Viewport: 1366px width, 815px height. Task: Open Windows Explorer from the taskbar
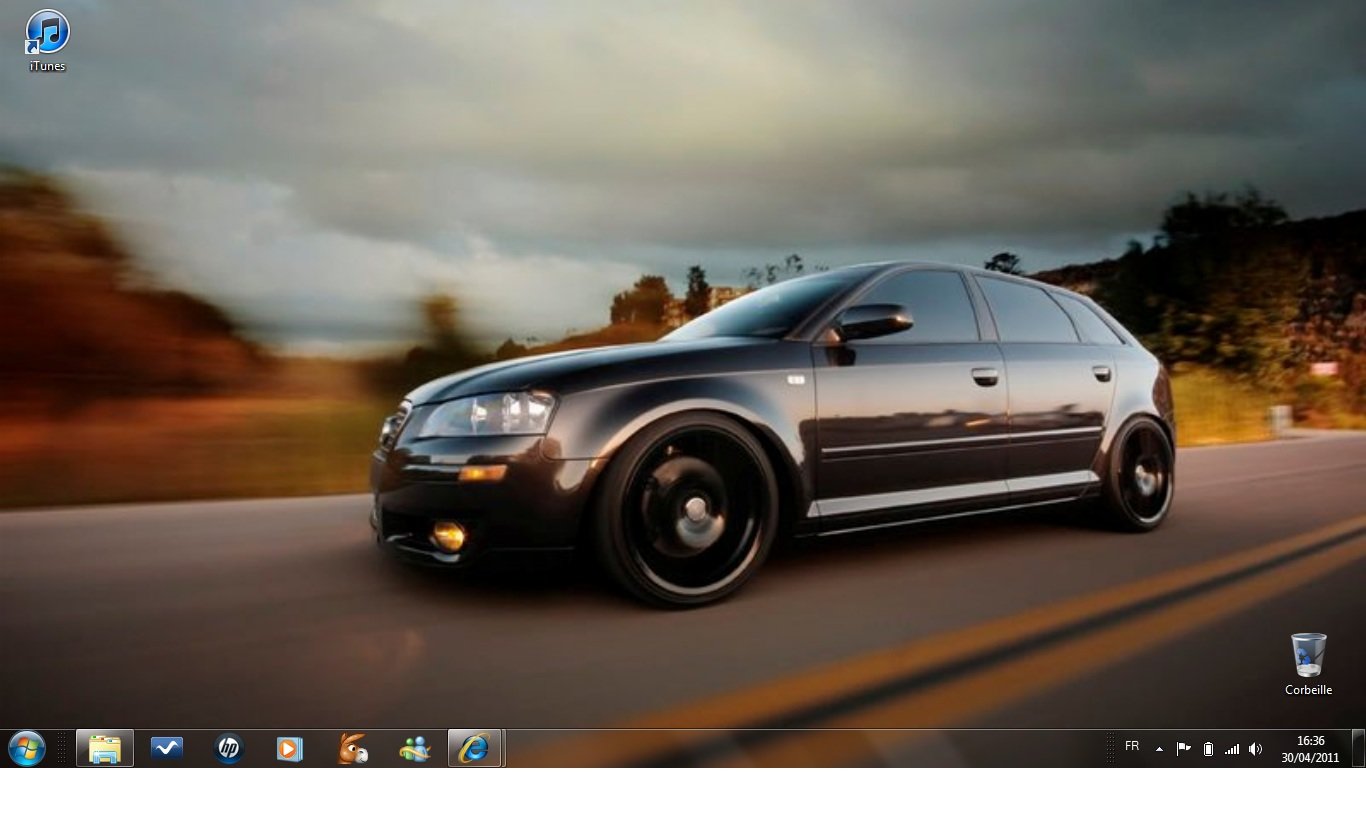tap(105, 748)
